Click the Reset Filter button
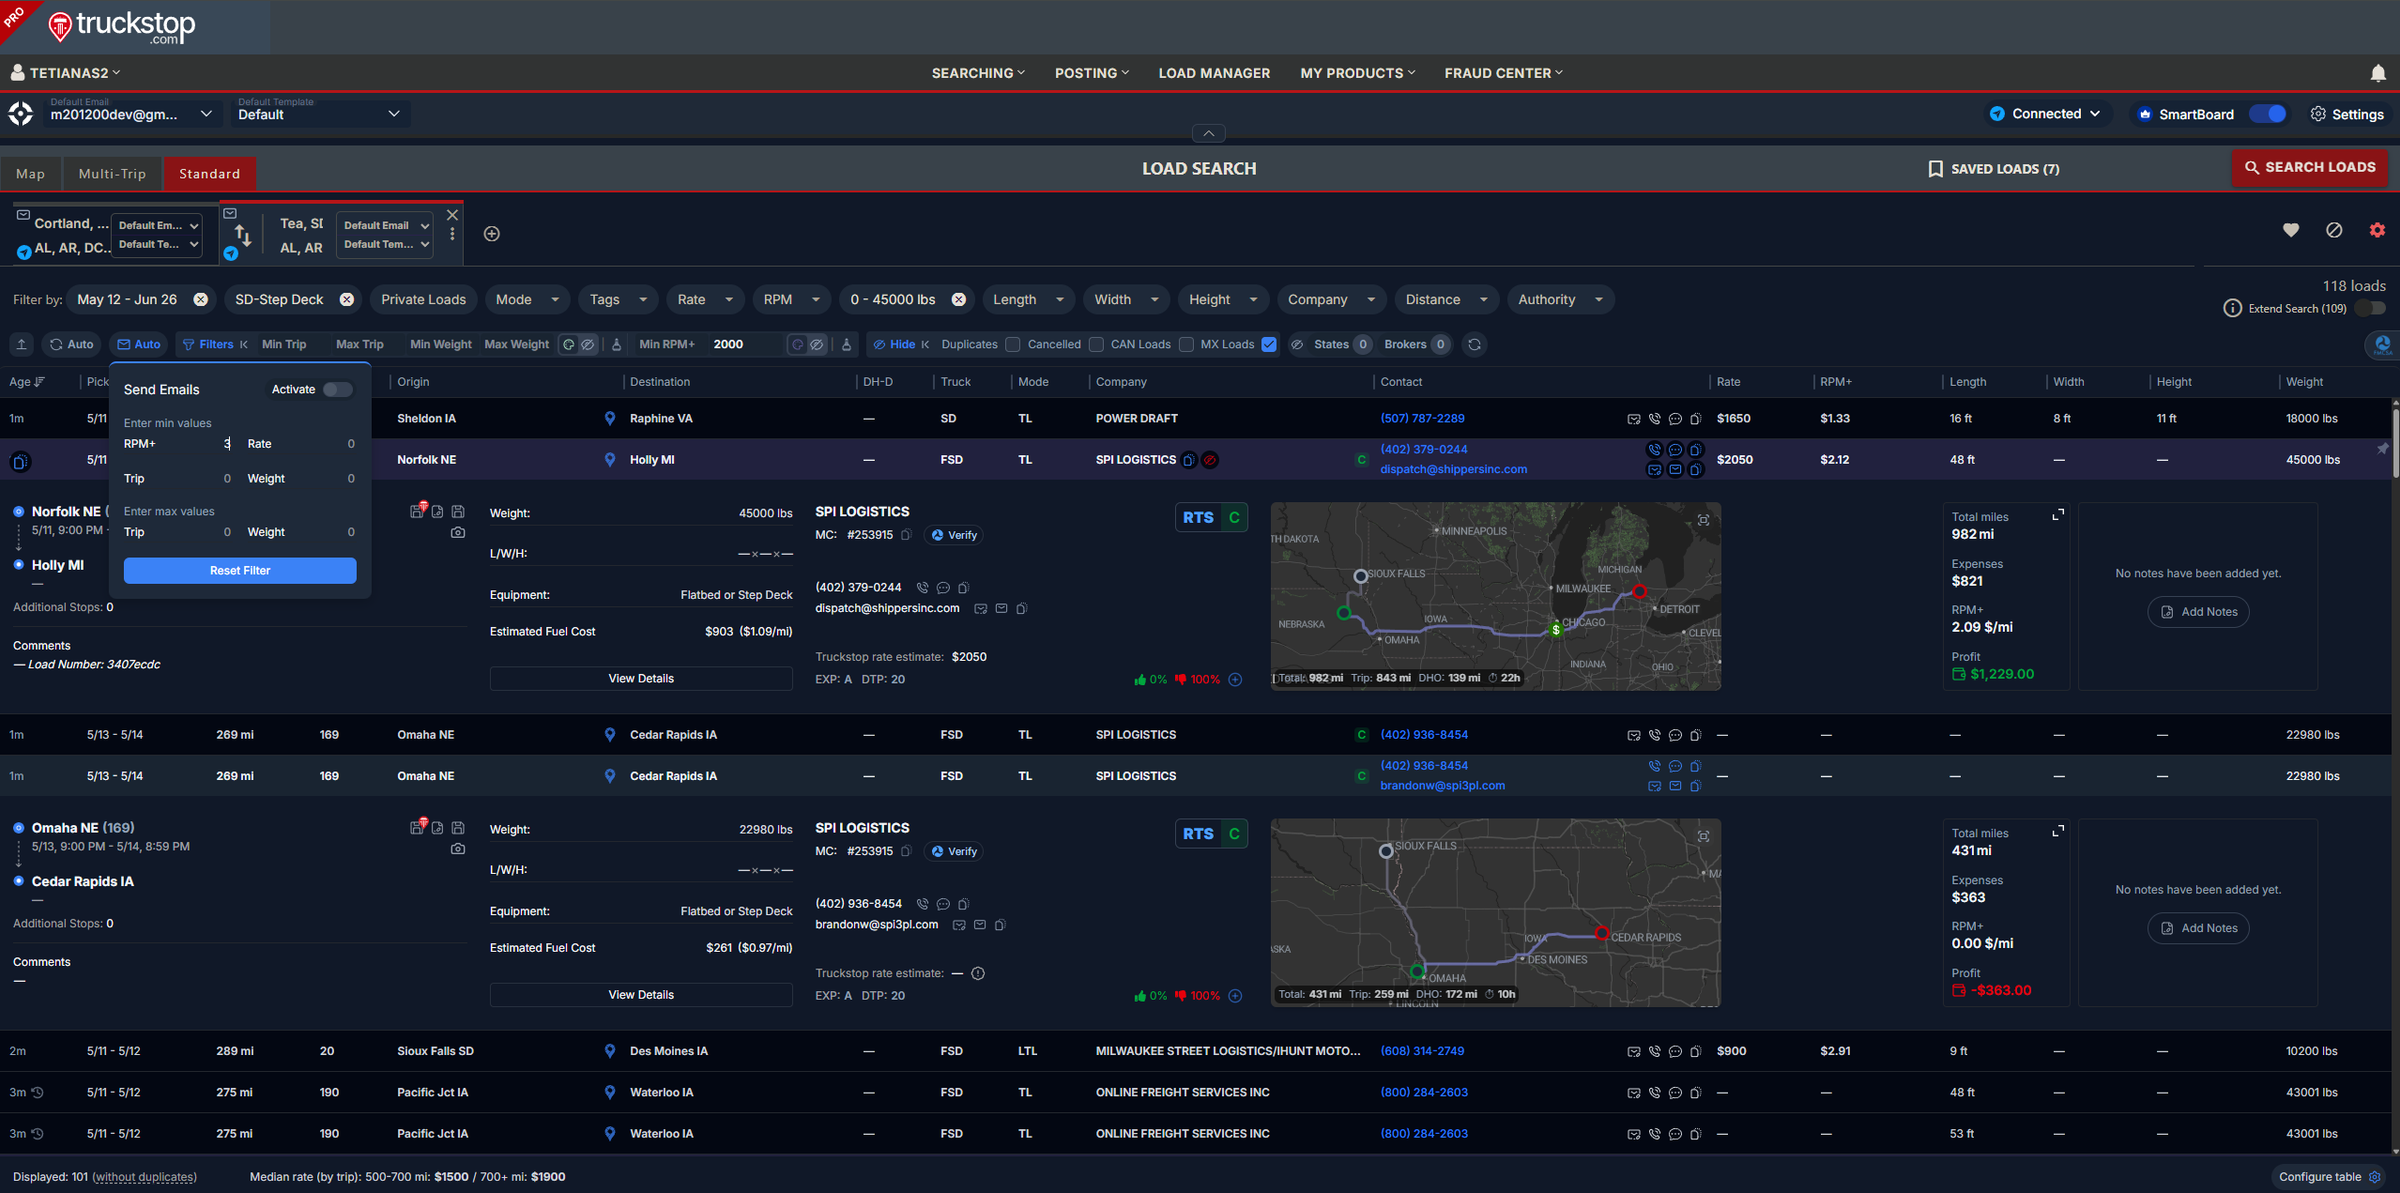 tap(240, 571)
